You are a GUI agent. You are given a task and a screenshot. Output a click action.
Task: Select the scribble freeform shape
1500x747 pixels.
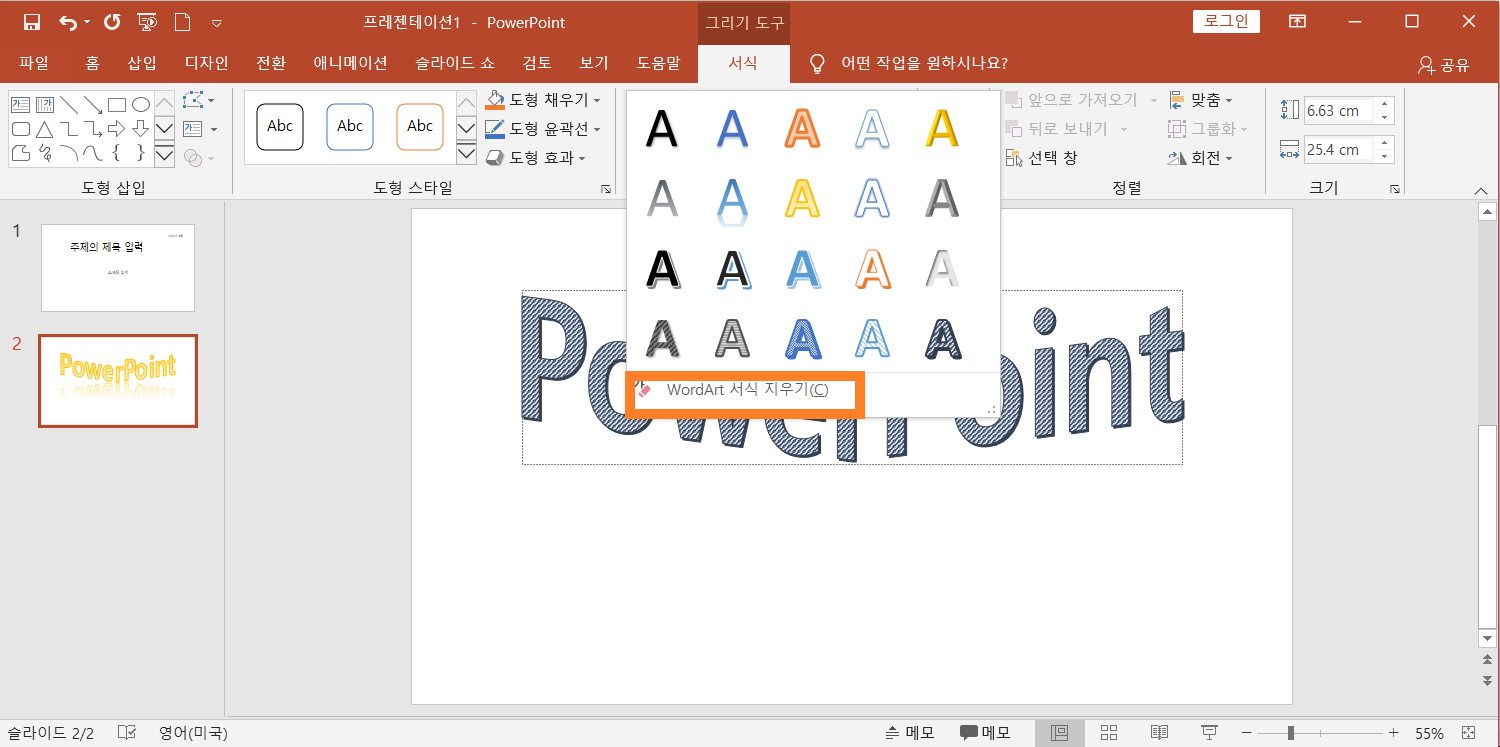pos(44,153)
